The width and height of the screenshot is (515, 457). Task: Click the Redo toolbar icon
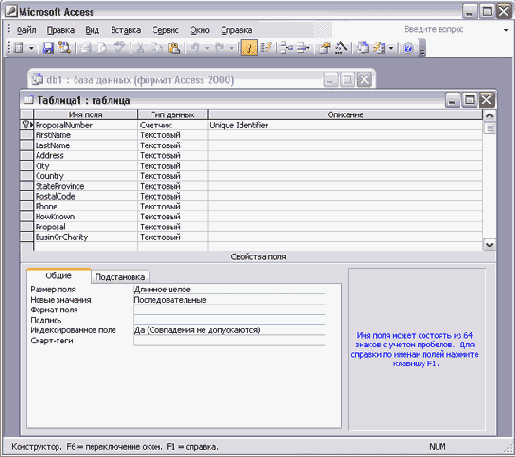tap(220, 48)
